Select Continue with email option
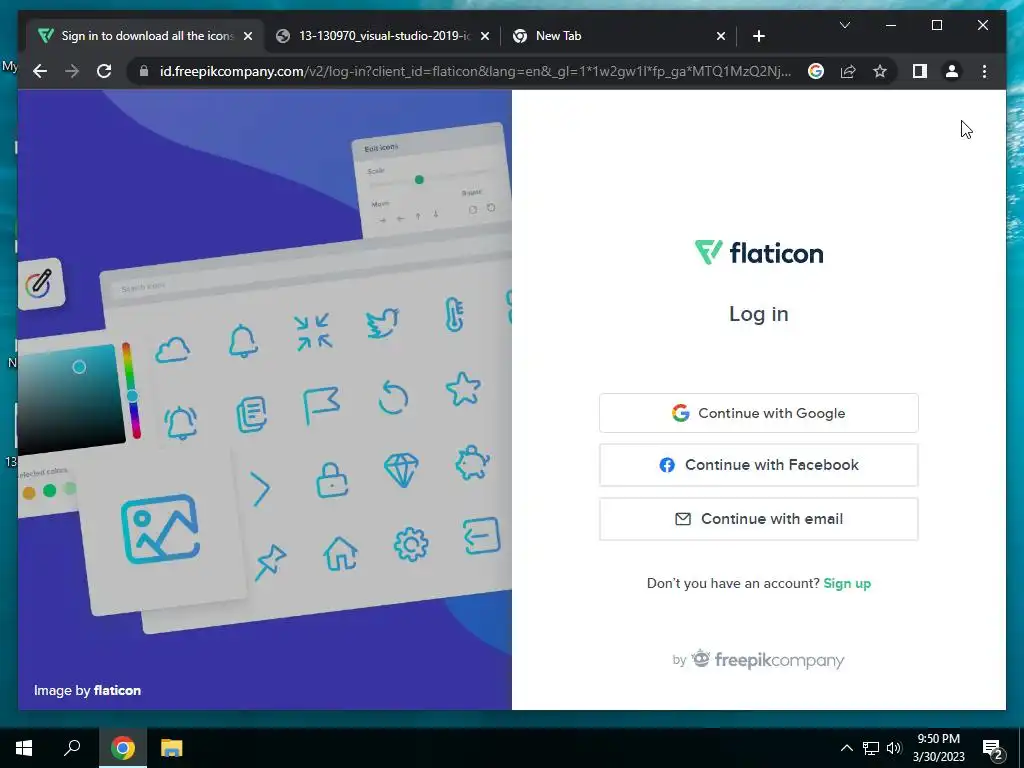 point(758,519)
